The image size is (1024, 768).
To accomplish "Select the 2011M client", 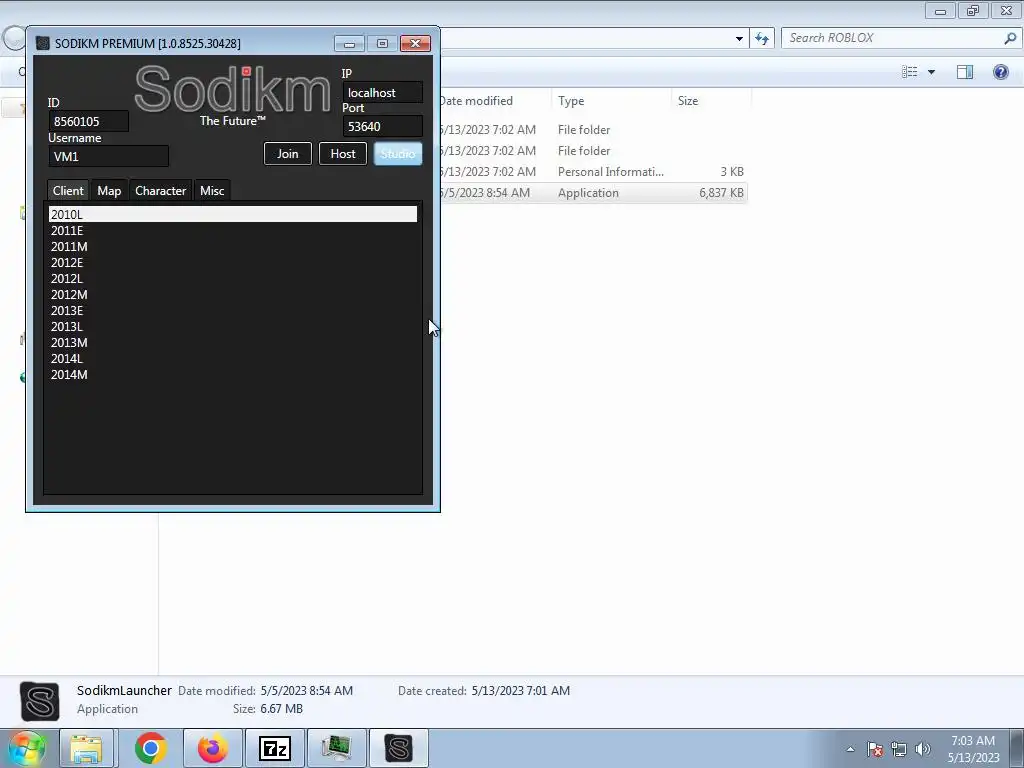I will pyautogui.click(x=232, y=246).
